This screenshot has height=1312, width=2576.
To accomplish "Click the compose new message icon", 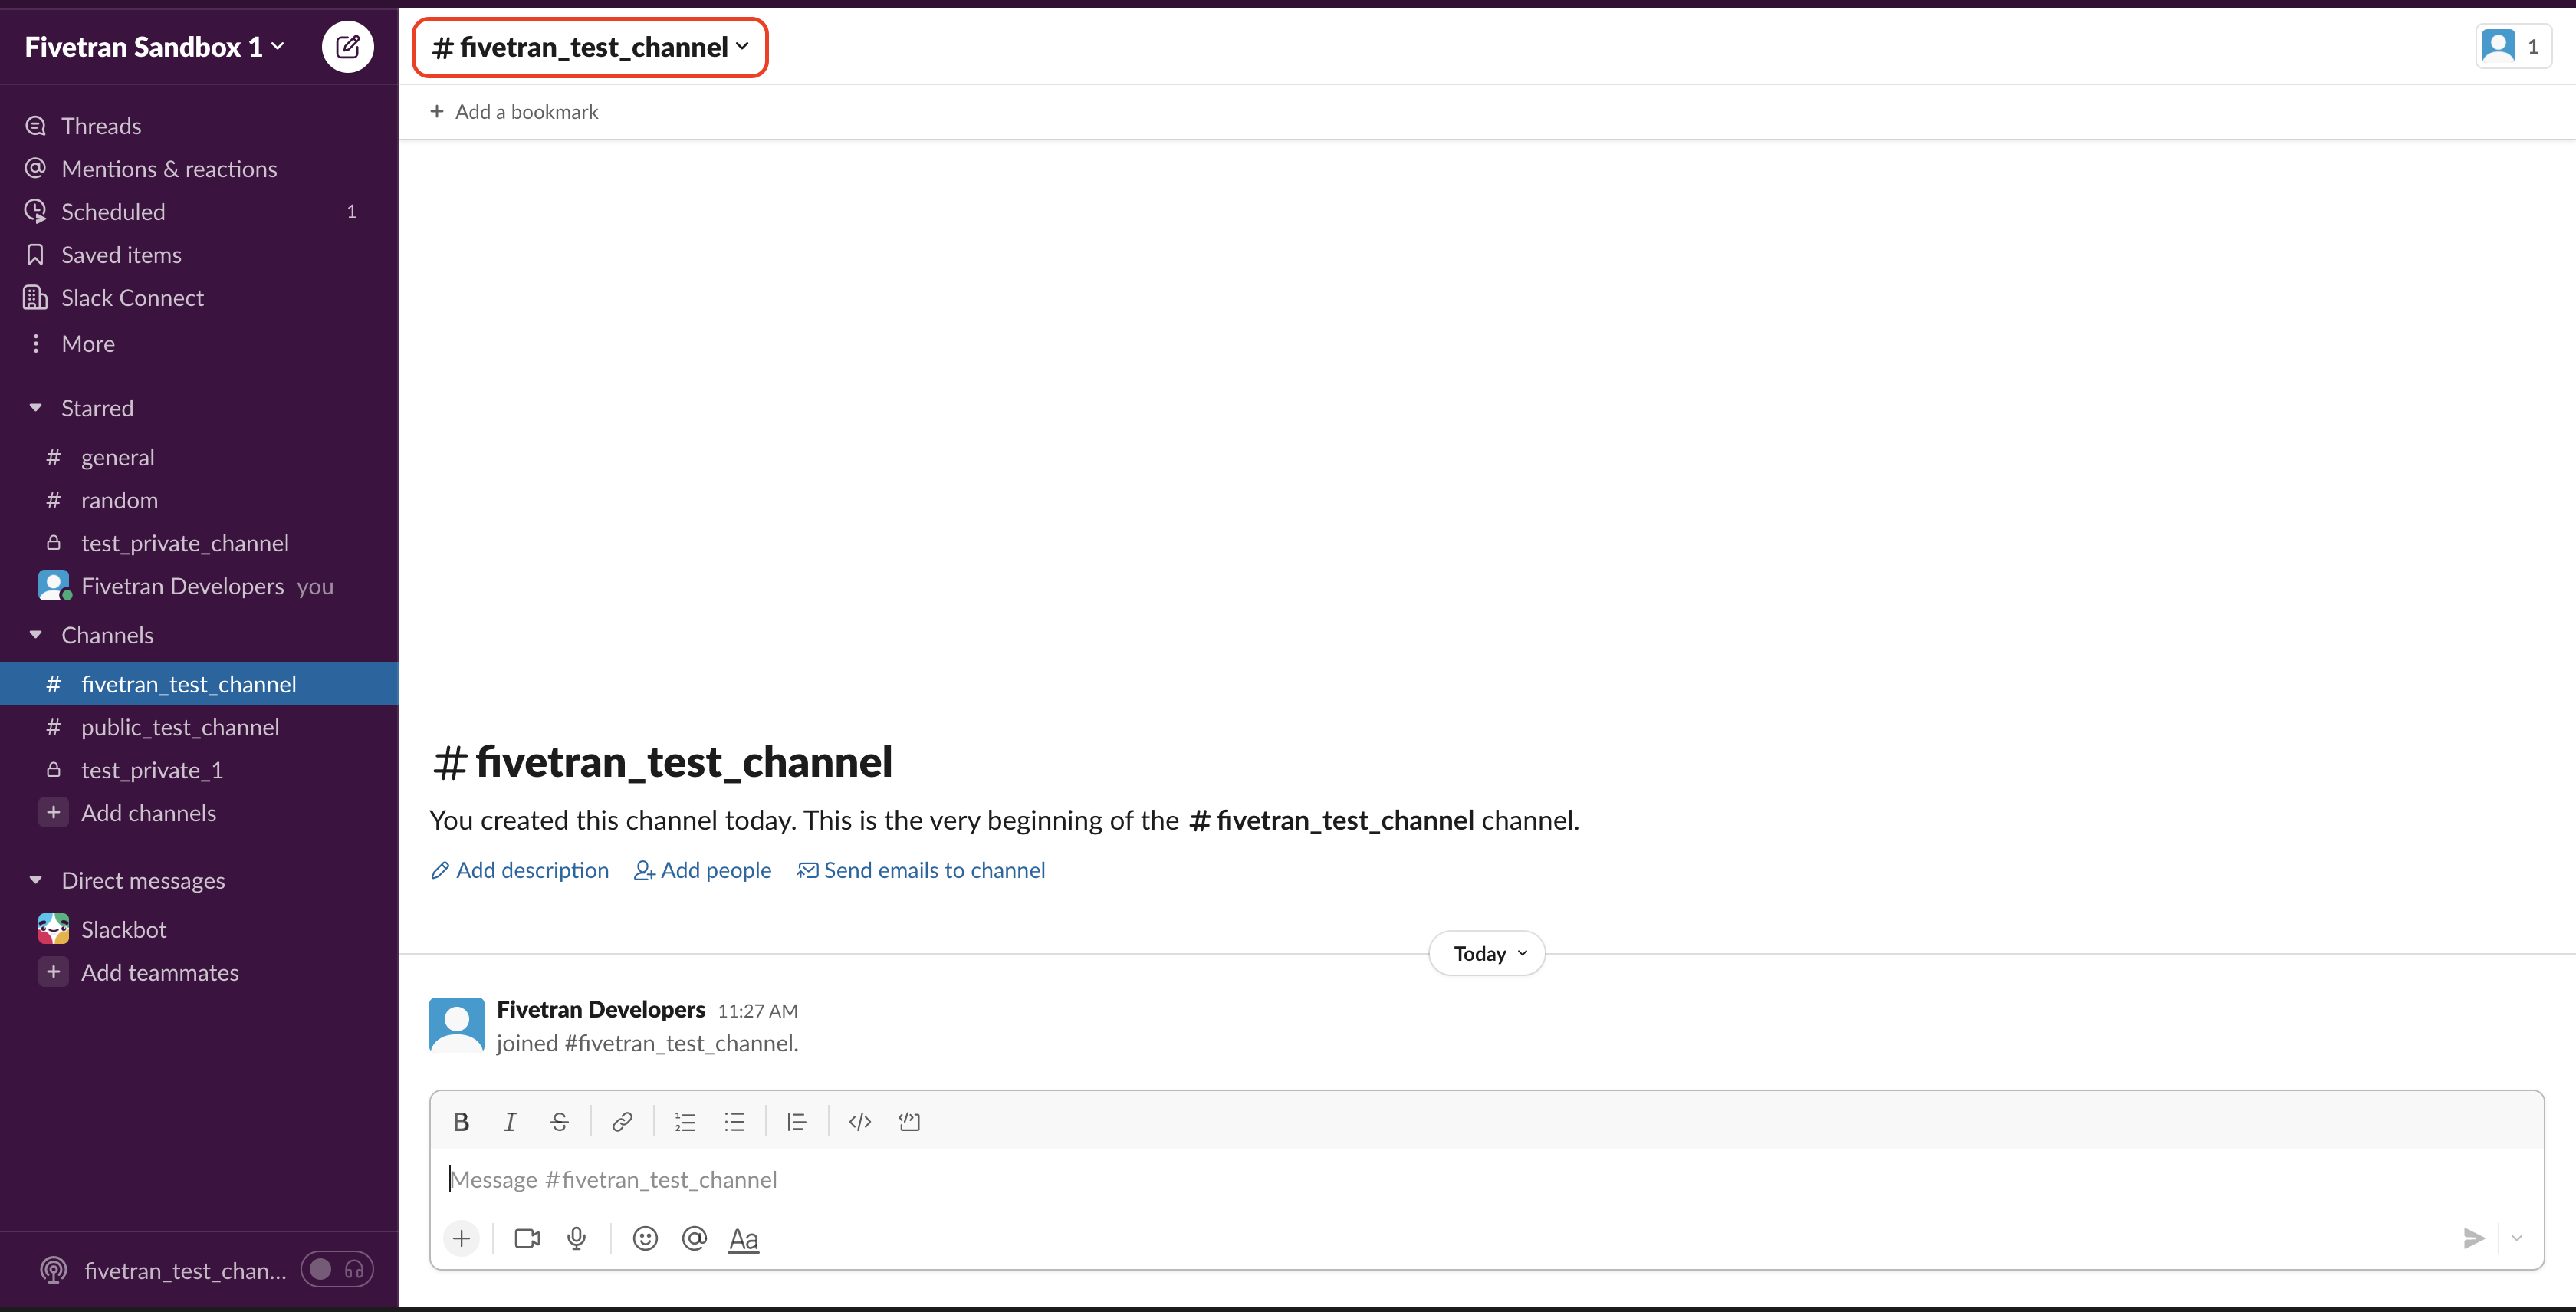I will [347, 47].
